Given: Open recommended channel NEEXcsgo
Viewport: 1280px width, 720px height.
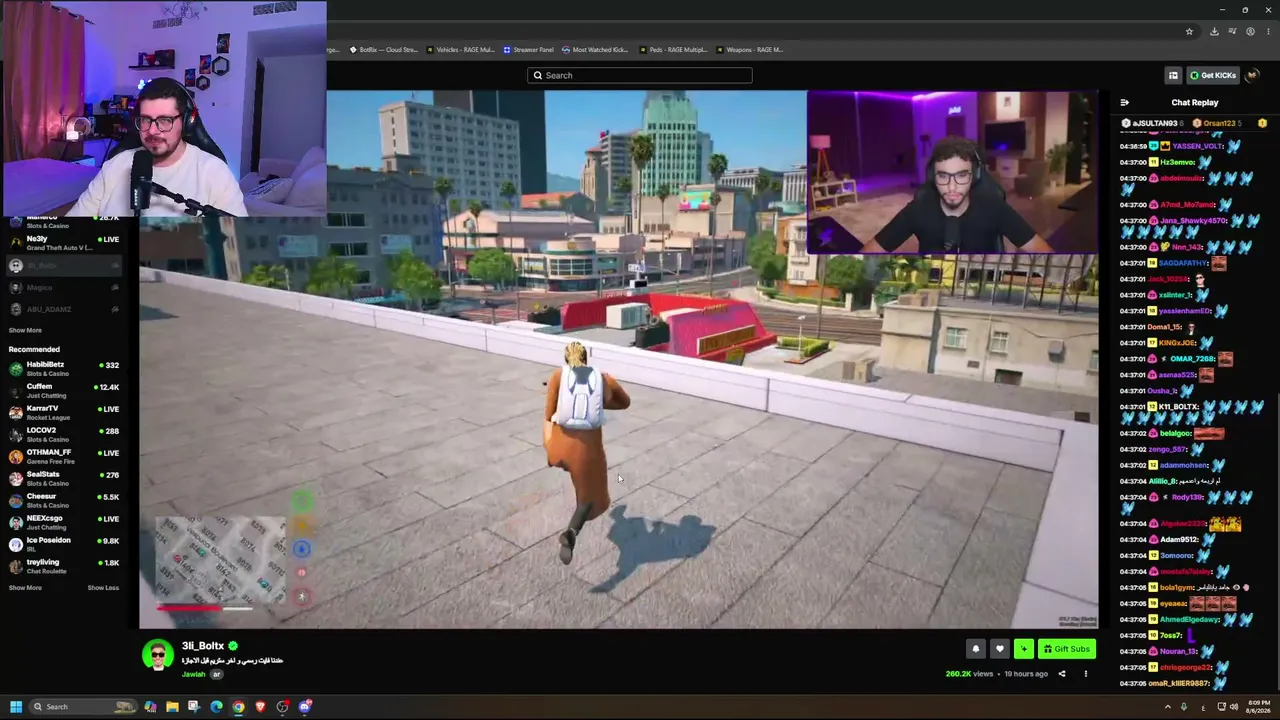Looking at the screenshot, I should (63, 523).
